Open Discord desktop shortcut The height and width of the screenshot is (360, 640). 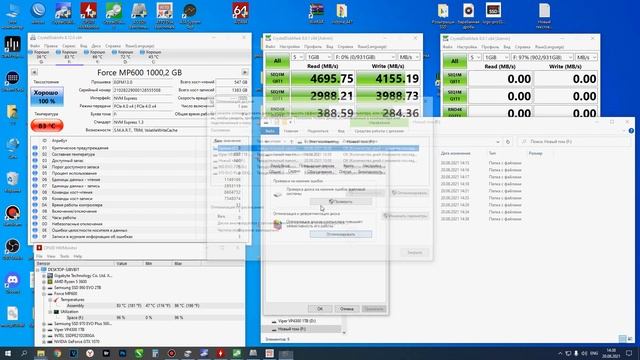coord(13,283)
